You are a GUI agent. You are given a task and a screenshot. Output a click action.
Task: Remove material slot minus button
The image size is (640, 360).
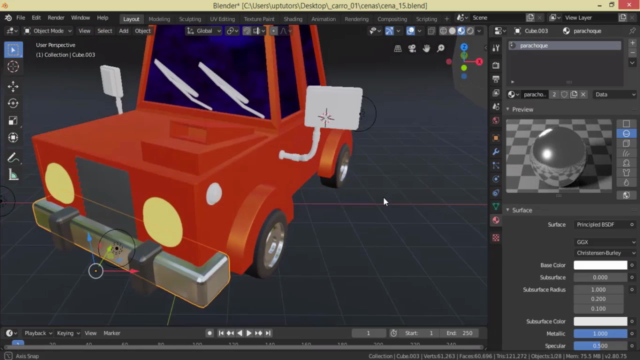click(x=632, y=53)
